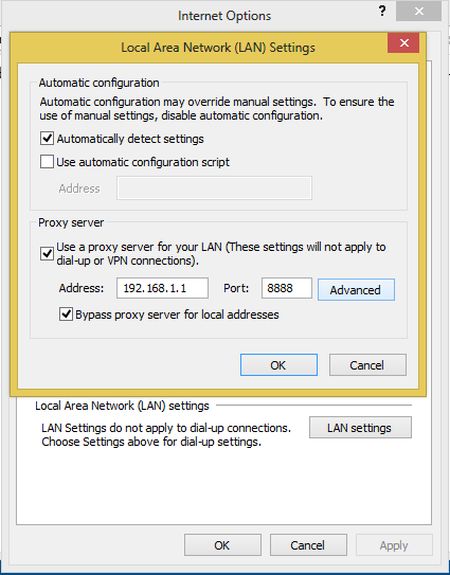This screenshot has width=450, height=575.
Task: Click Cancel in Internet Options window
Action: click(x=308, y=545)
